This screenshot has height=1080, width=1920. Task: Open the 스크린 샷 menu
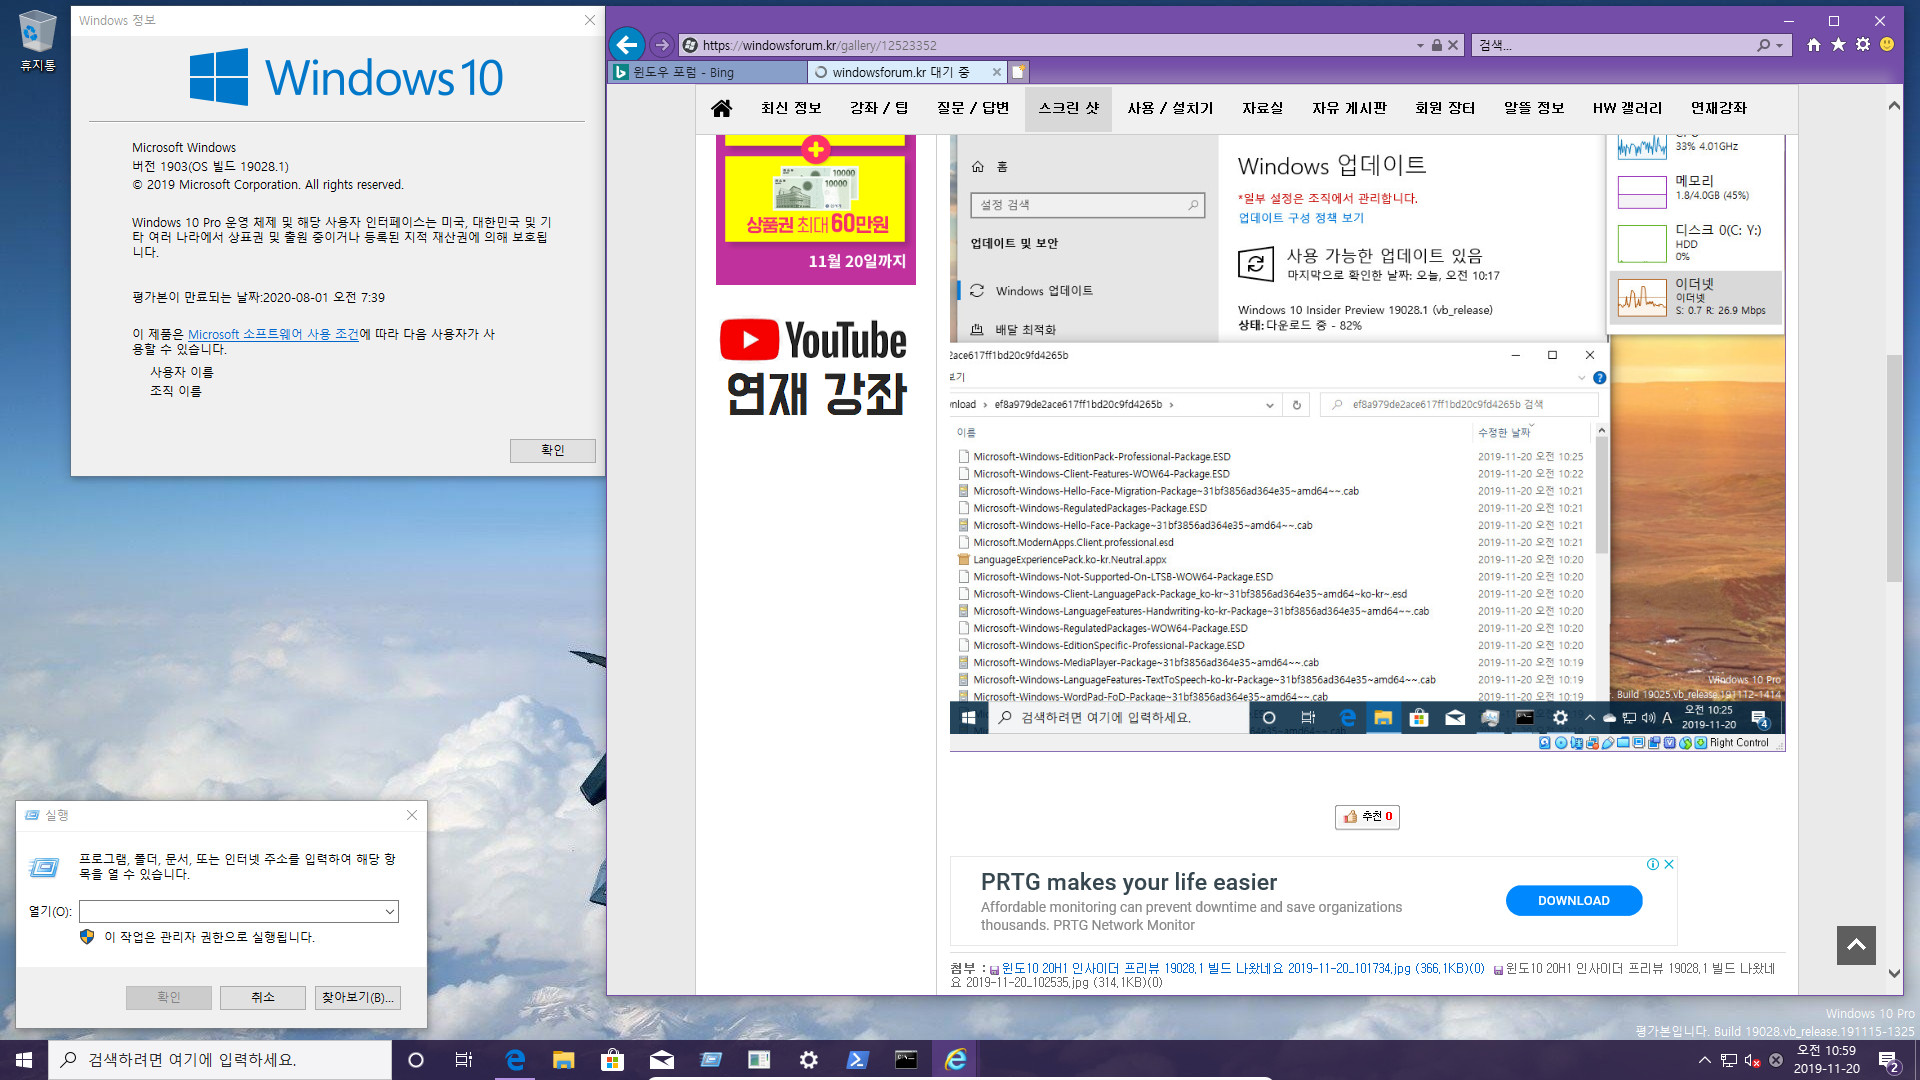coord(1068,108)
